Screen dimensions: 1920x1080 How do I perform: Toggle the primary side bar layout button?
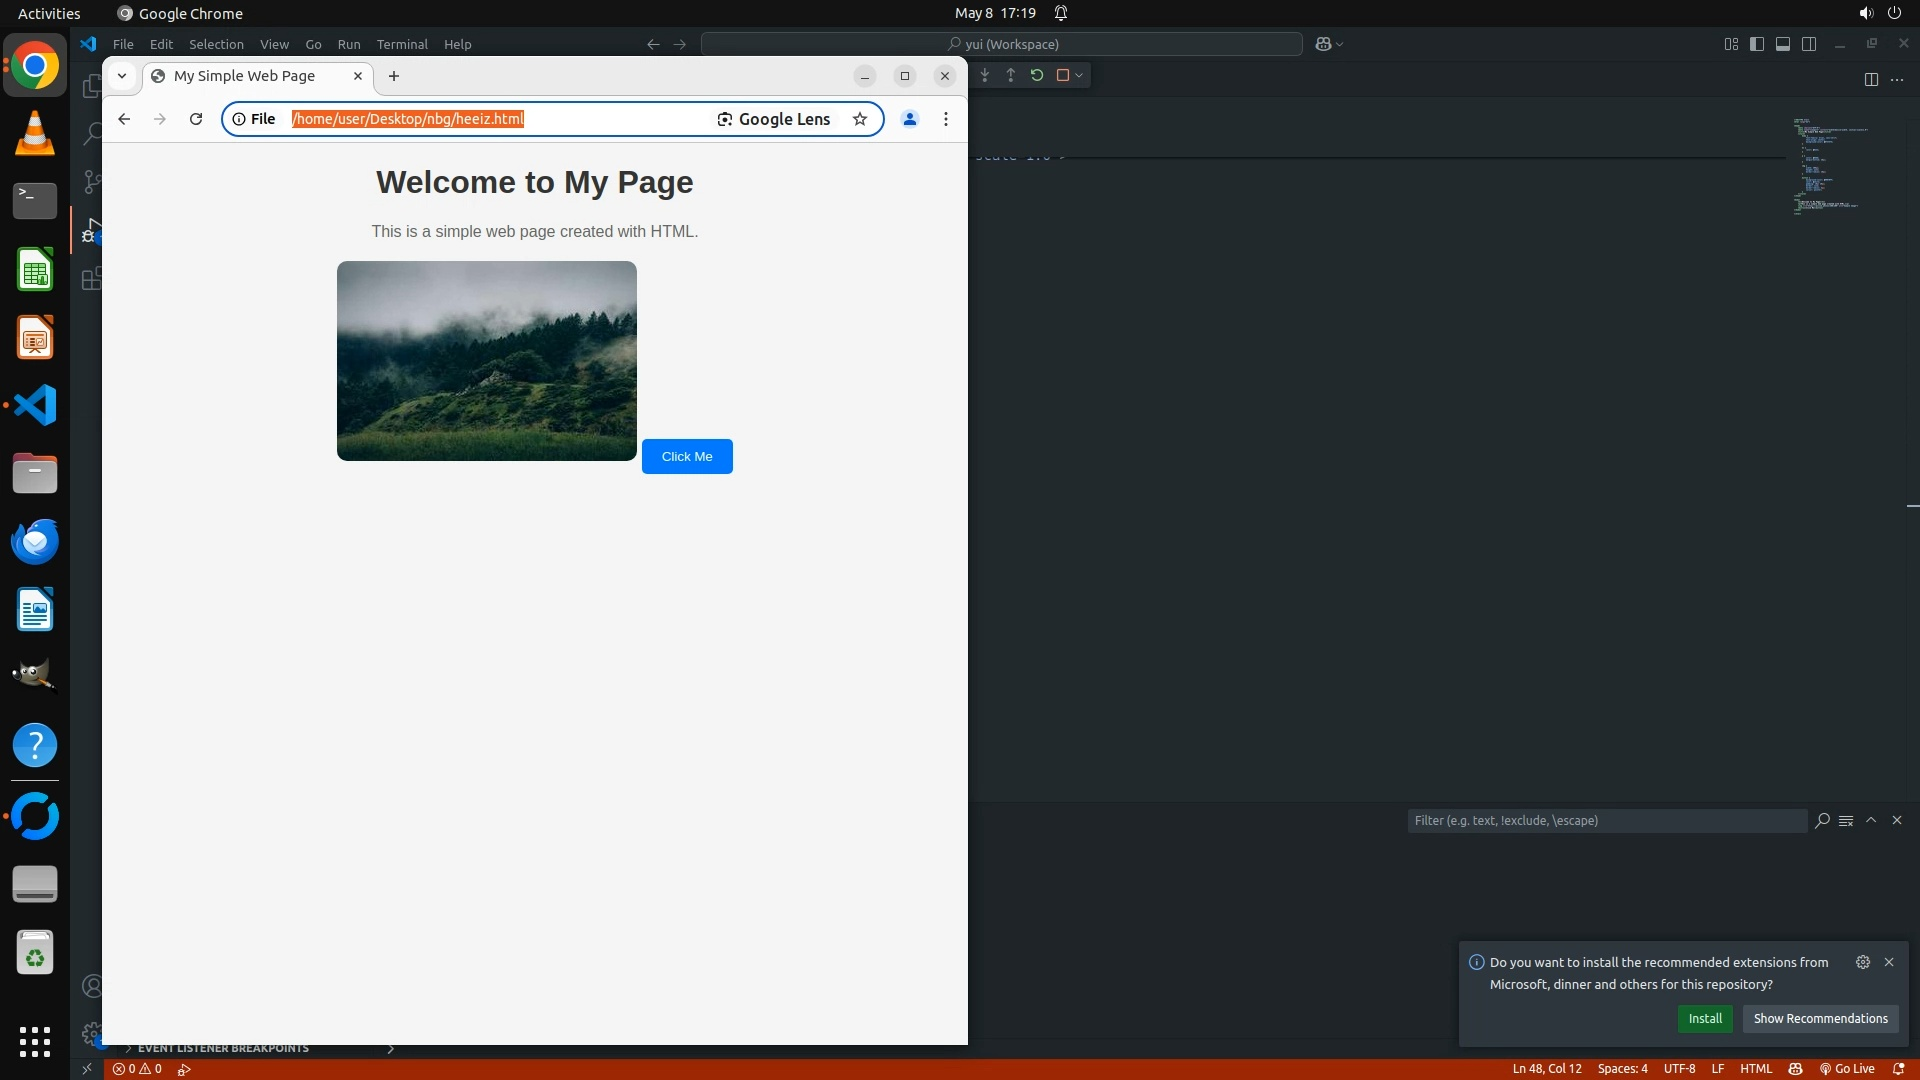click(1757, 44)
